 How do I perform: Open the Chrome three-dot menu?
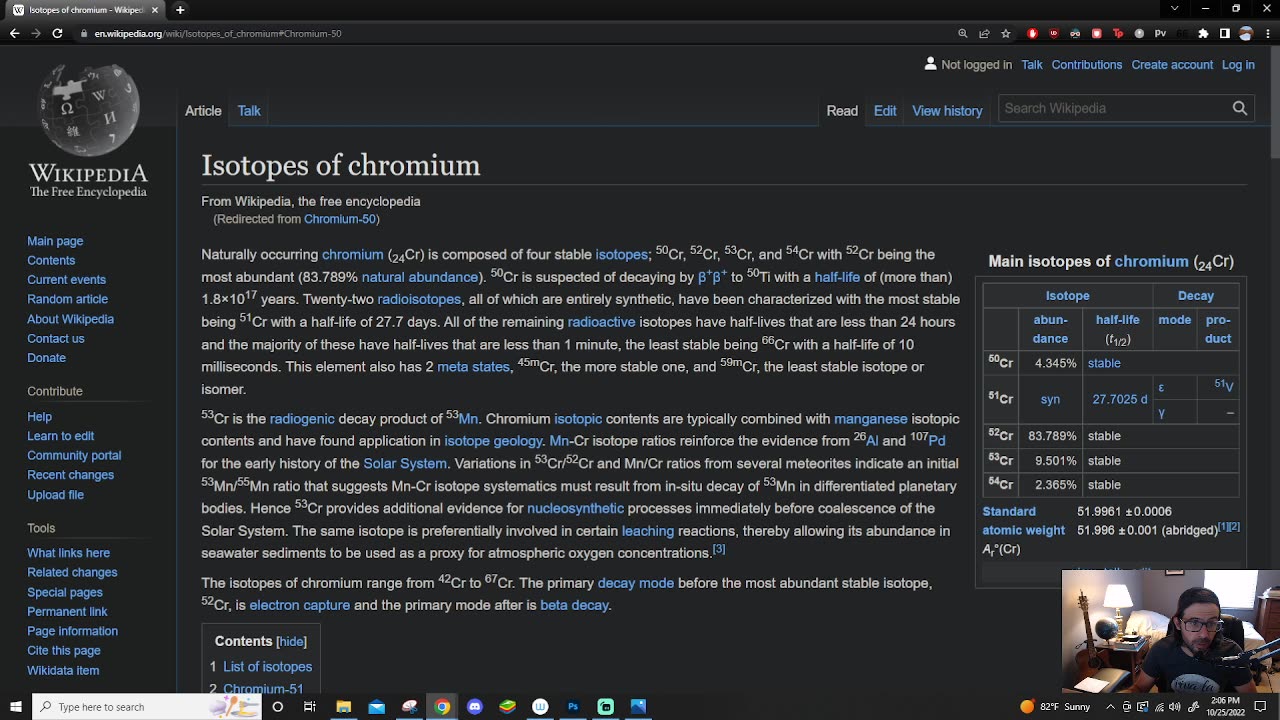point(1266,33)
